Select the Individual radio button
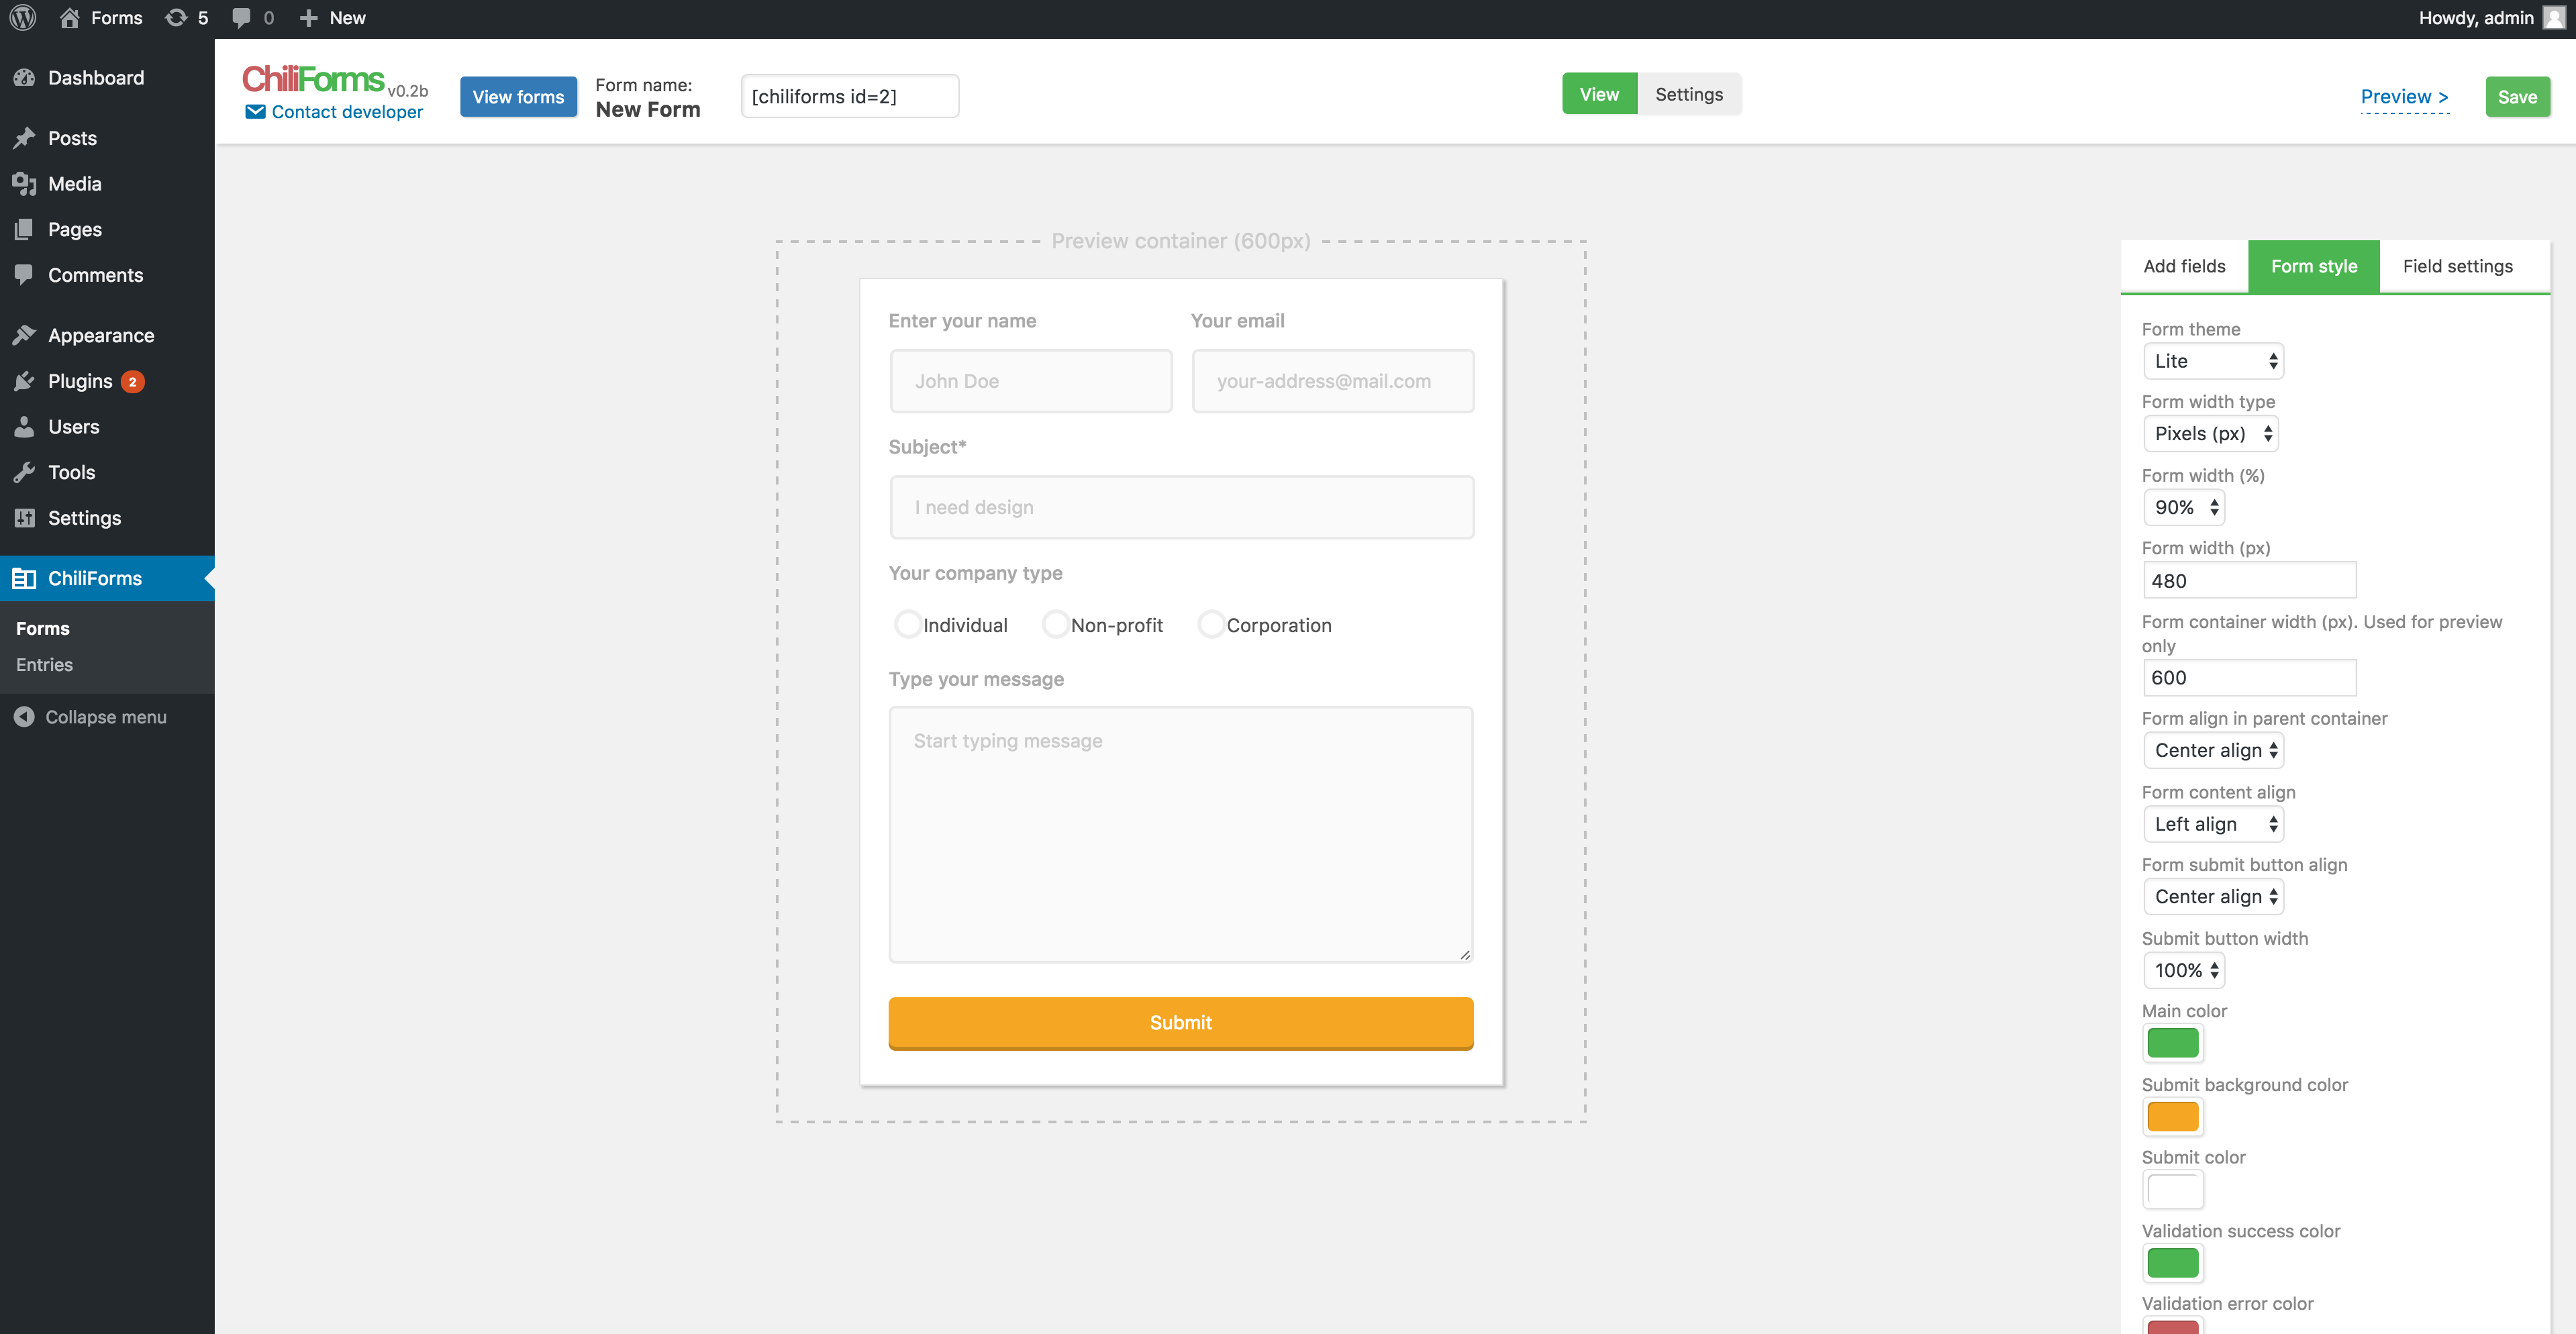This screenshot has width=2576, height=1334. coord(907,624)
